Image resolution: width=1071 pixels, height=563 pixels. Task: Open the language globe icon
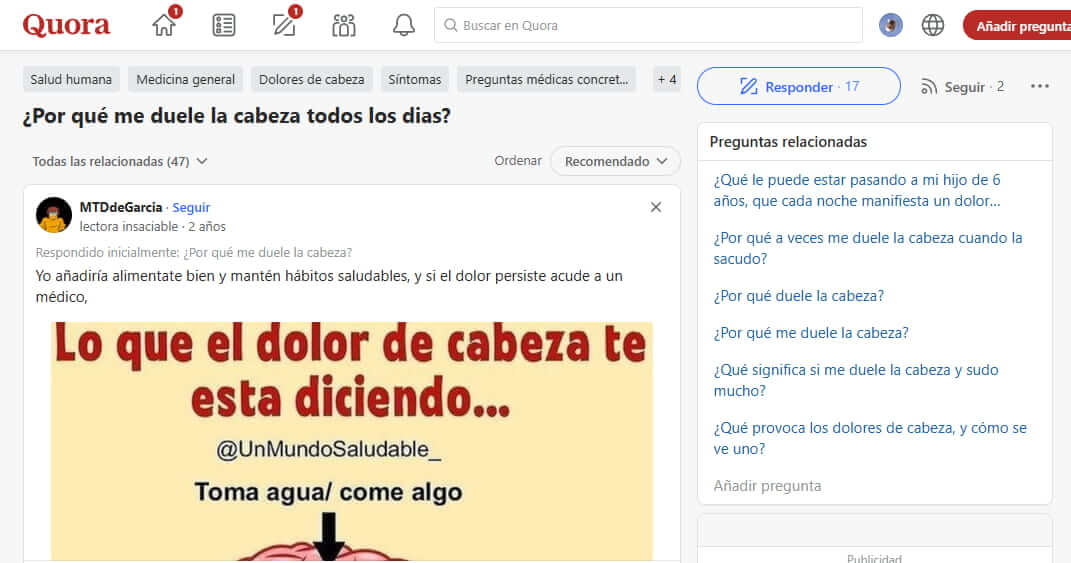932,25
